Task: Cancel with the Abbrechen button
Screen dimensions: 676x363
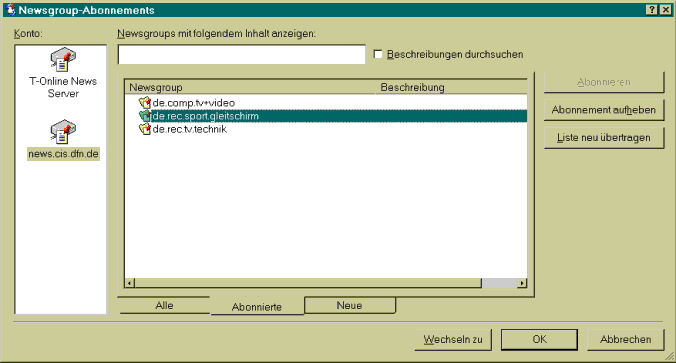Action: point(626,340)
